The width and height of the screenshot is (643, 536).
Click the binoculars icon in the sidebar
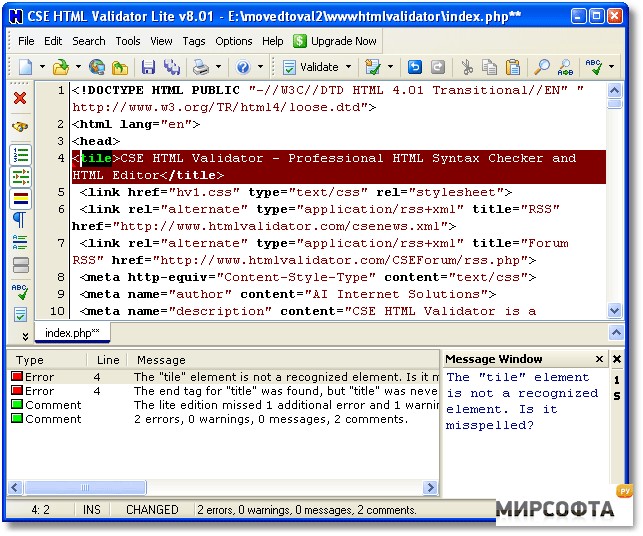coord(20,127)
